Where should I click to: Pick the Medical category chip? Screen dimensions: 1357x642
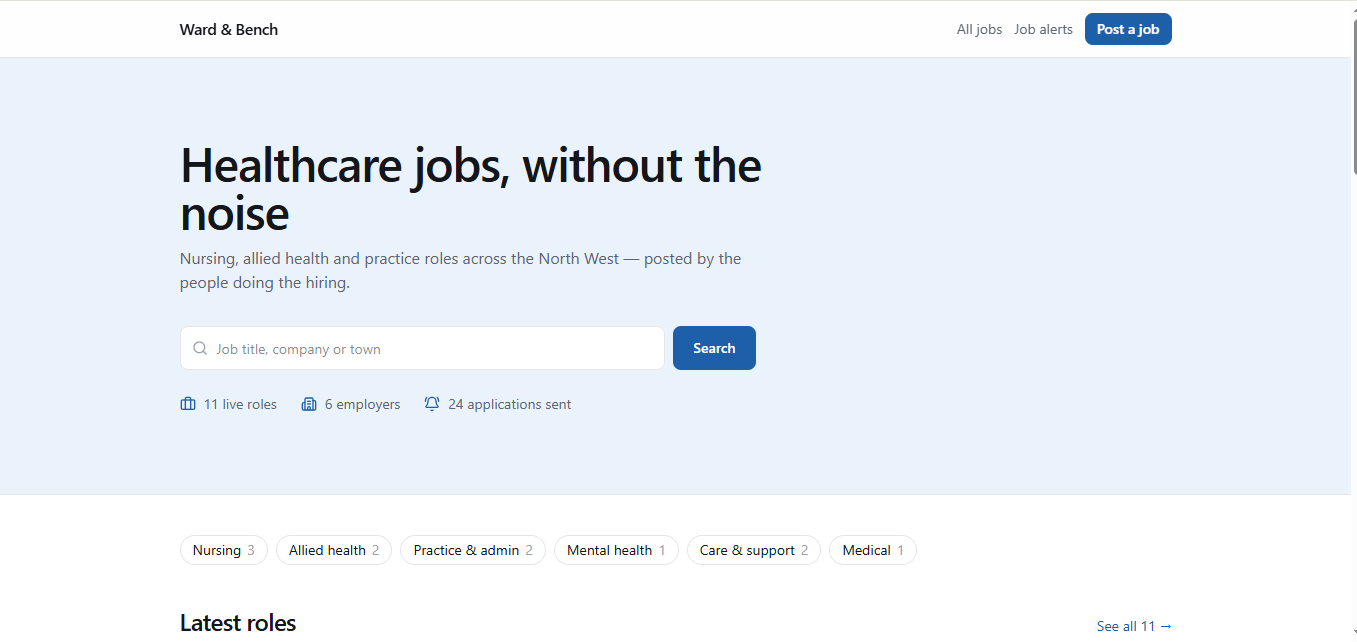873,550
